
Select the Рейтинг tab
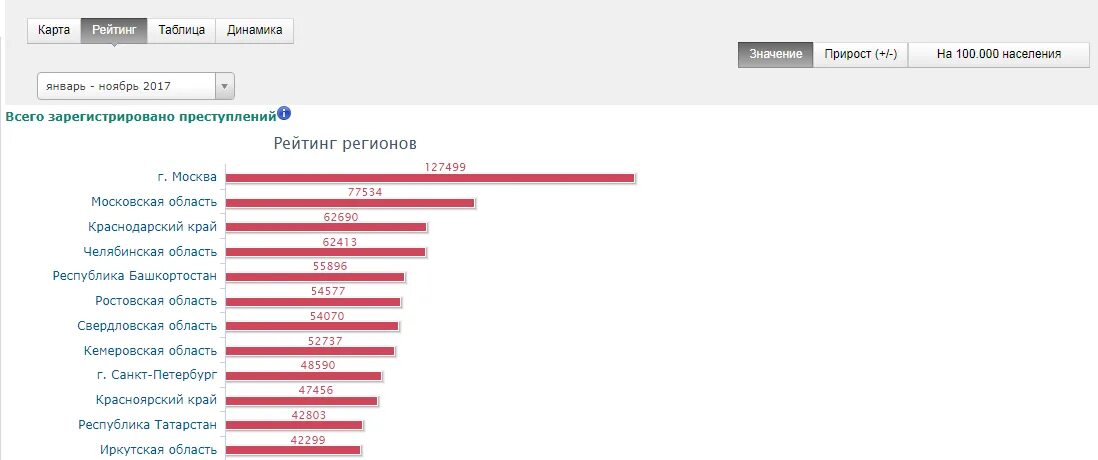(114, 30)
